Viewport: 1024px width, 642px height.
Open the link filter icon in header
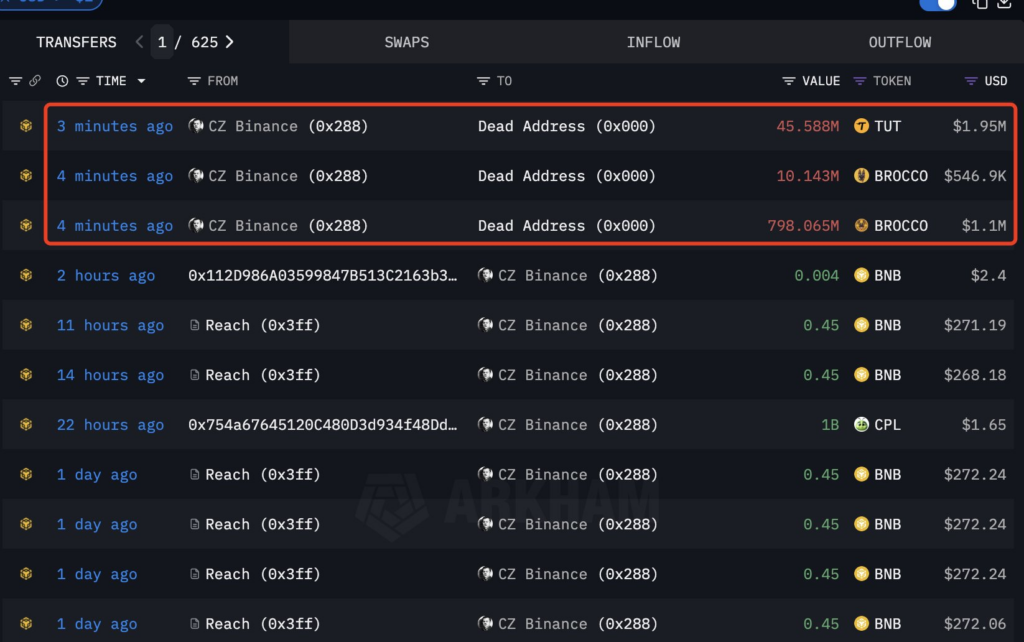(x=37, y=81)
